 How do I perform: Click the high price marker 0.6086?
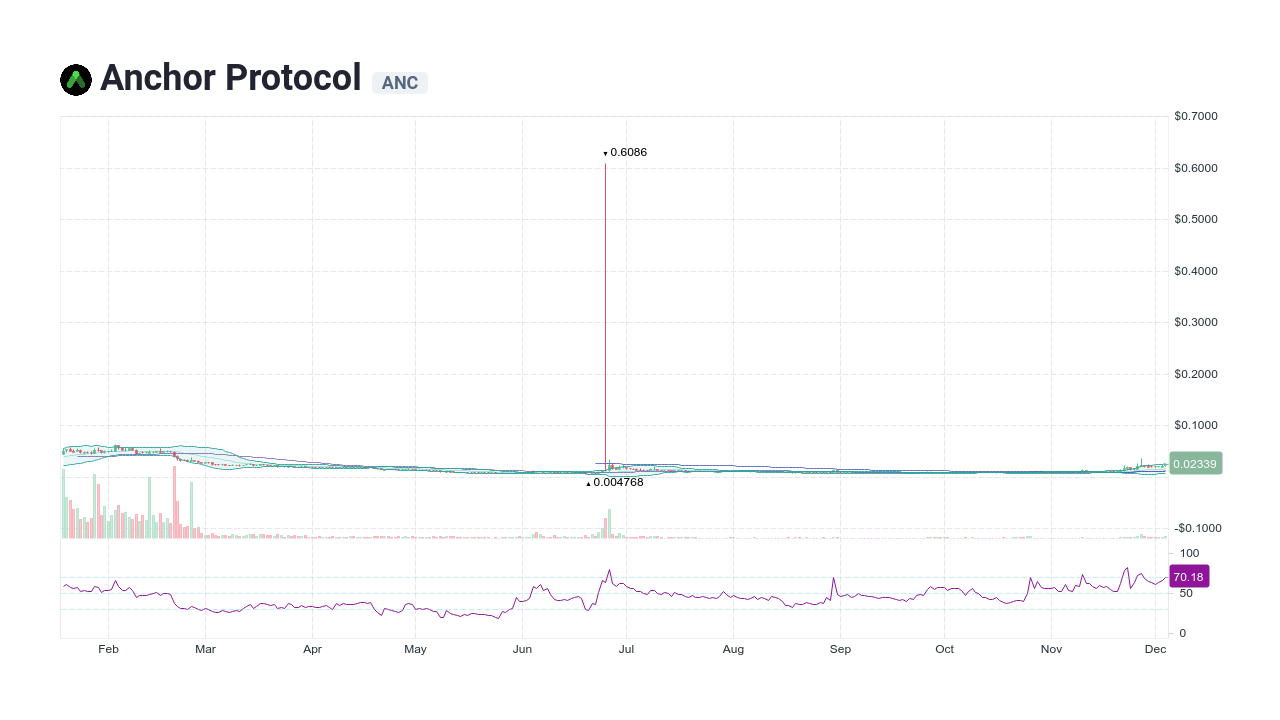click(626, 152)
